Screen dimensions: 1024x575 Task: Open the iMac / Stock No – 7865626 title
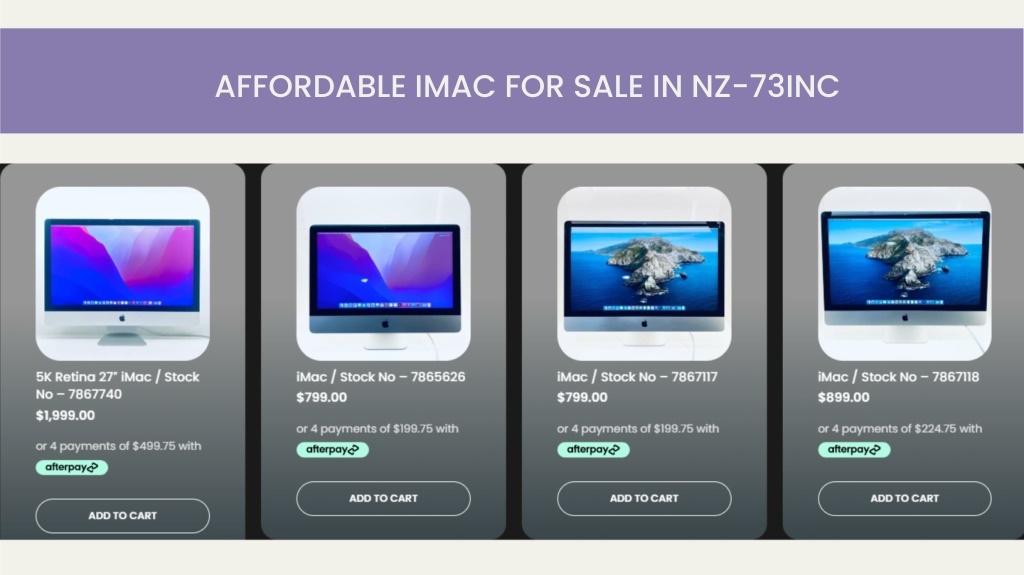click(381, 377)
